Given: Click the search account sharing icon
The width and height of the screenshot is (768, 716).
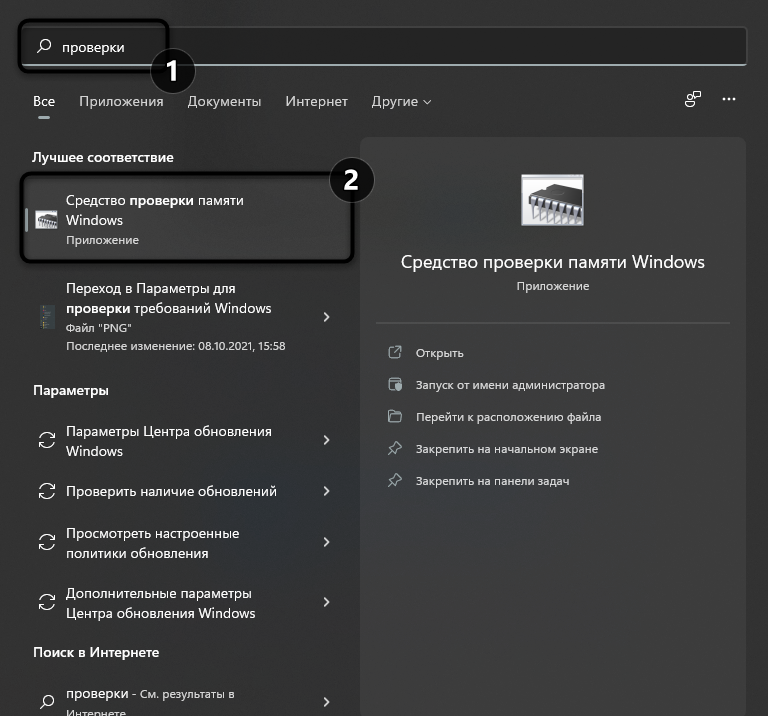Looking at the screenshot, I should 692,99.
